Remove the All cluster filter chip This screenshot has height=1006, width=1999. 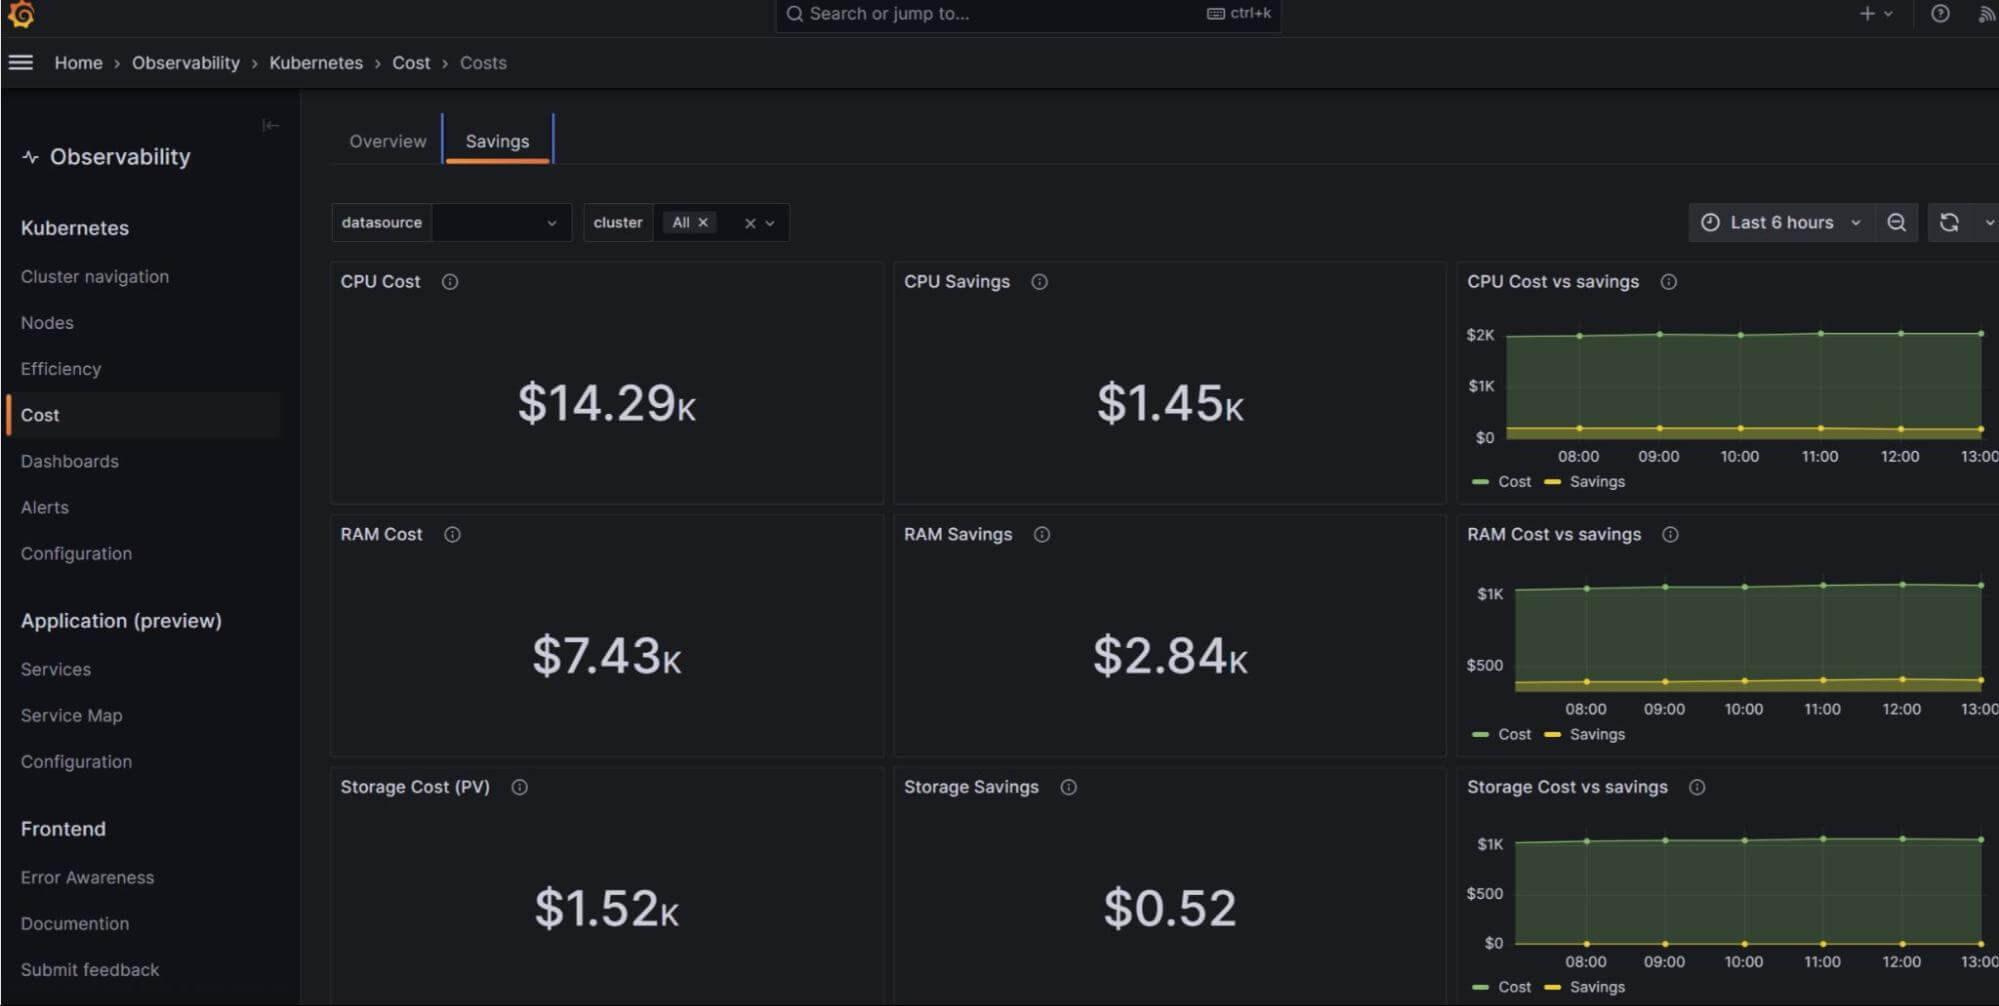tap(703, 222)
